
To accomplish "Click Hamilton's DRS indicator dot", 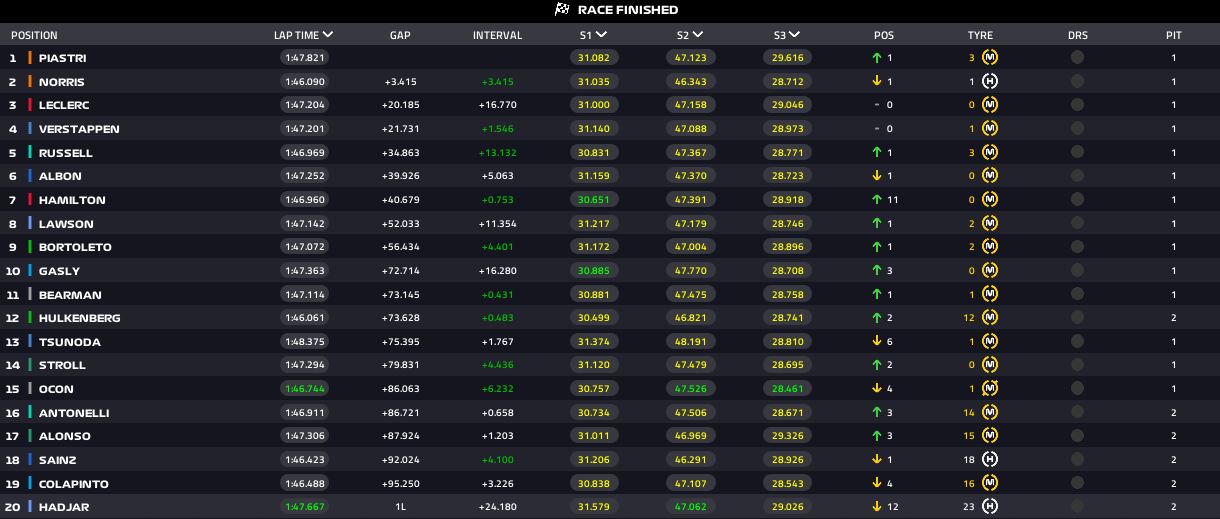I will pos(1077,200).
